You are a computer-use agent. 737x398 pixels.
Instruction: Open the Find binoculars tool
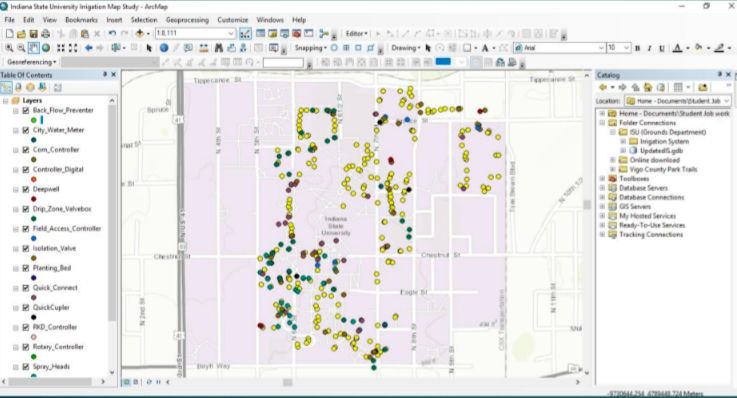219,48
